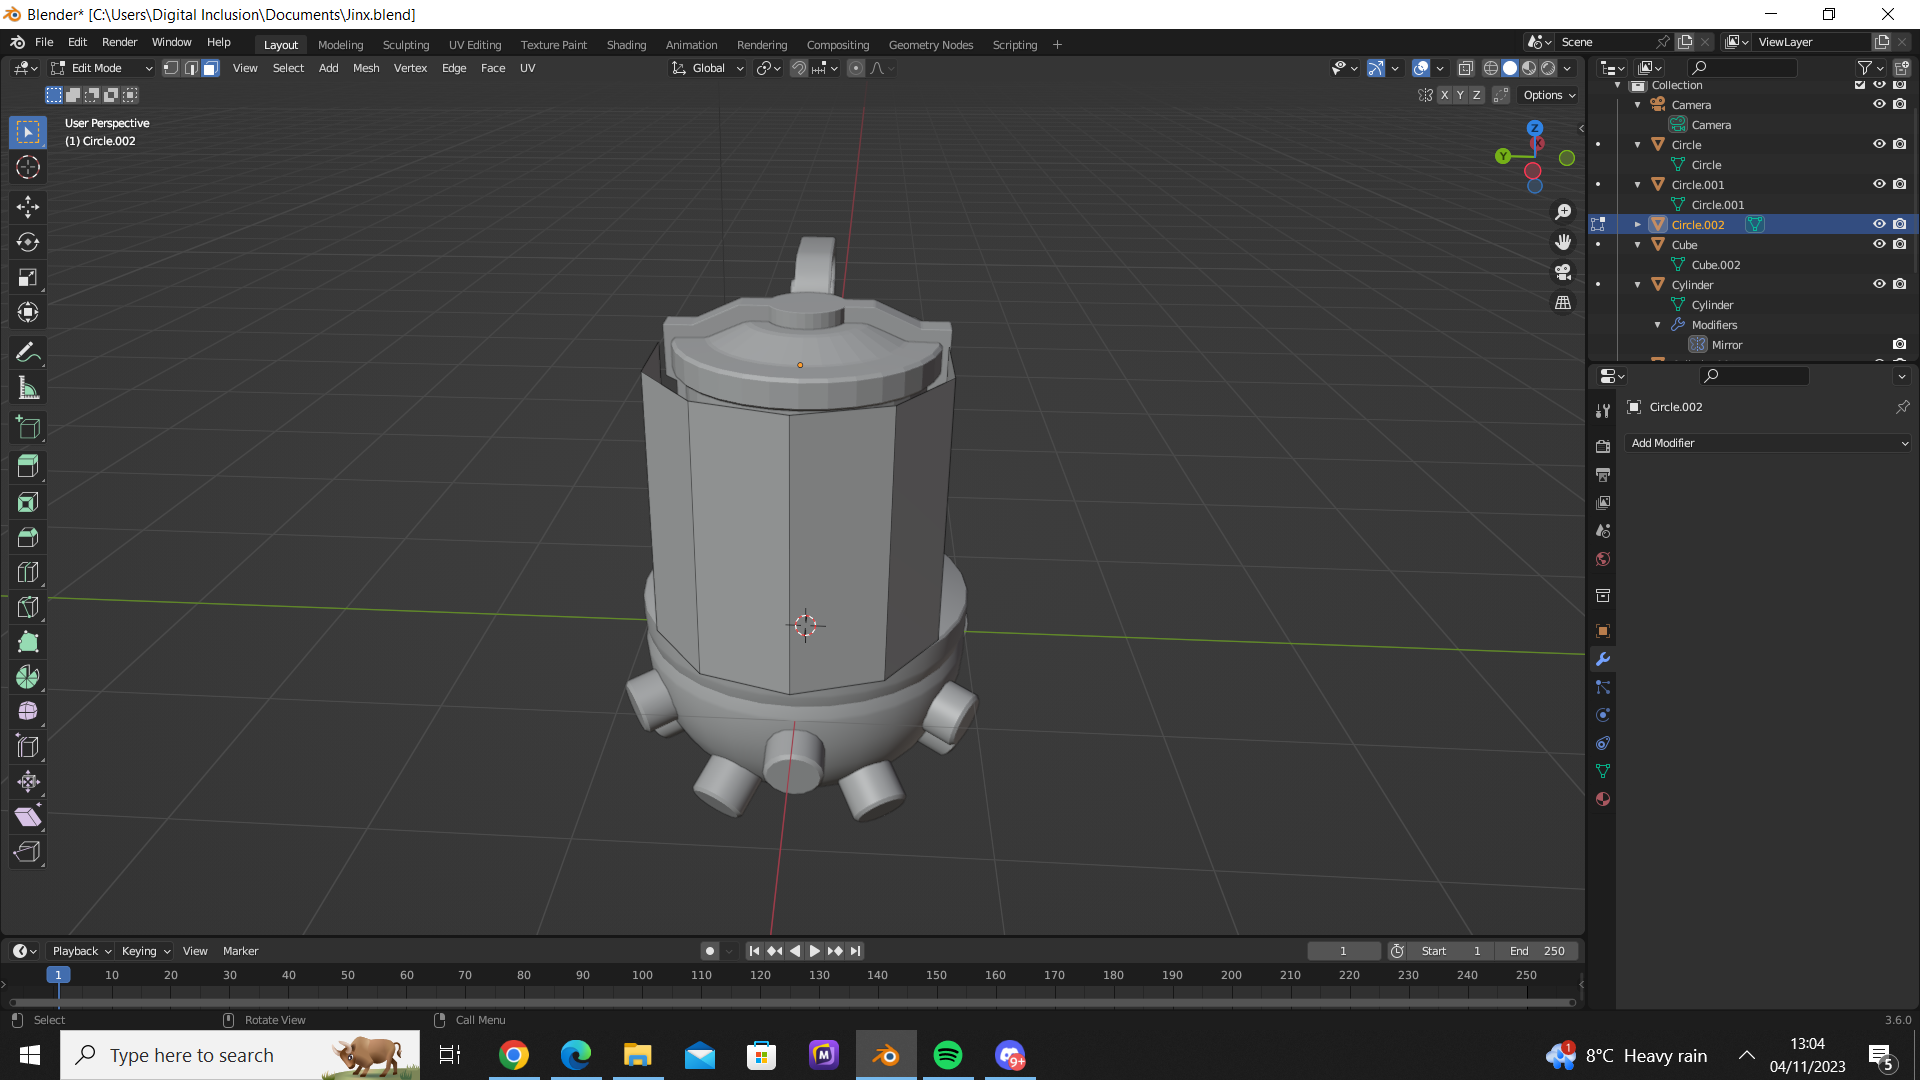The height and width of the screenshot is (1080, 1920).
Task: Click the Z axis gizmo handle
Action: [x=1534, y=128]
